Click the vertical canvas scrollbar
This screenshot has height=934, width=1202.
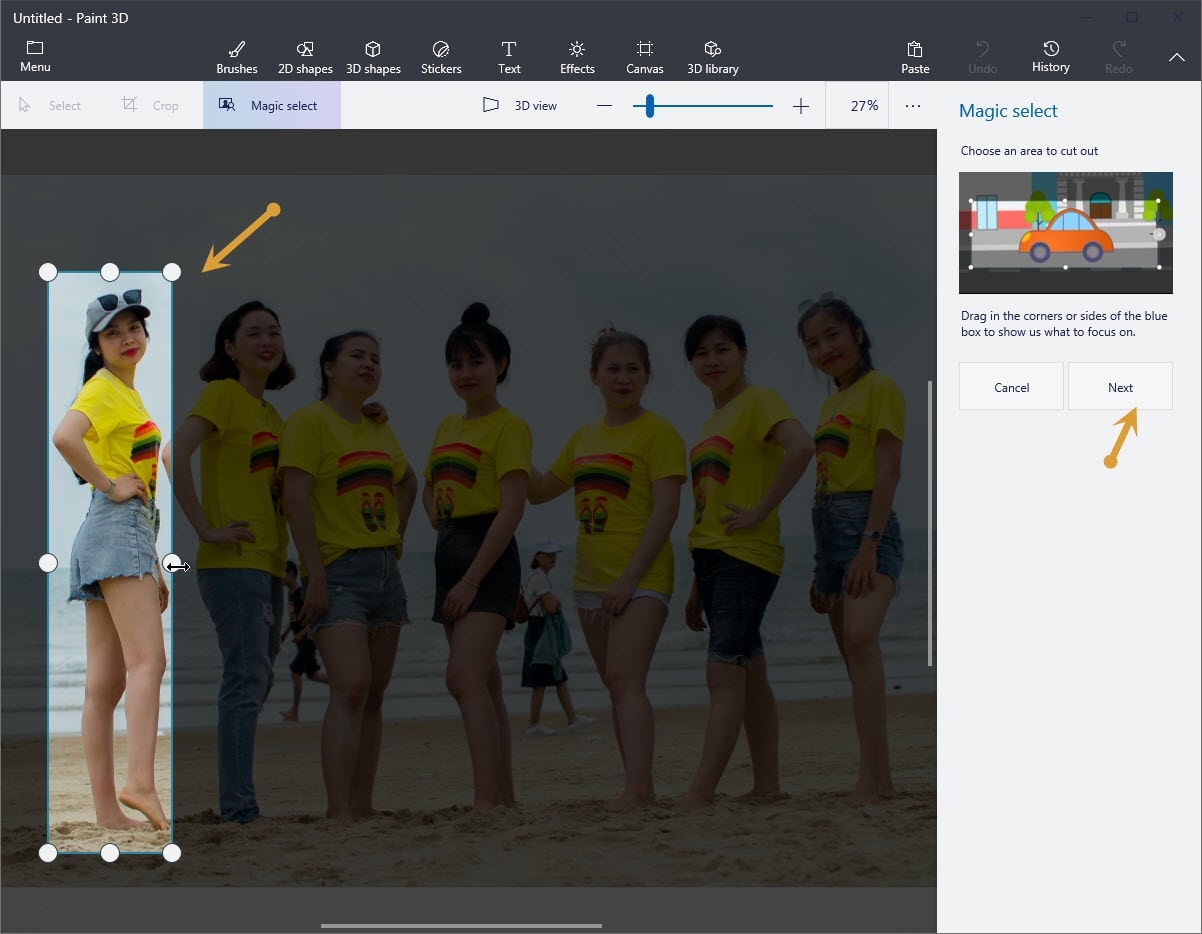click(930, 523)
